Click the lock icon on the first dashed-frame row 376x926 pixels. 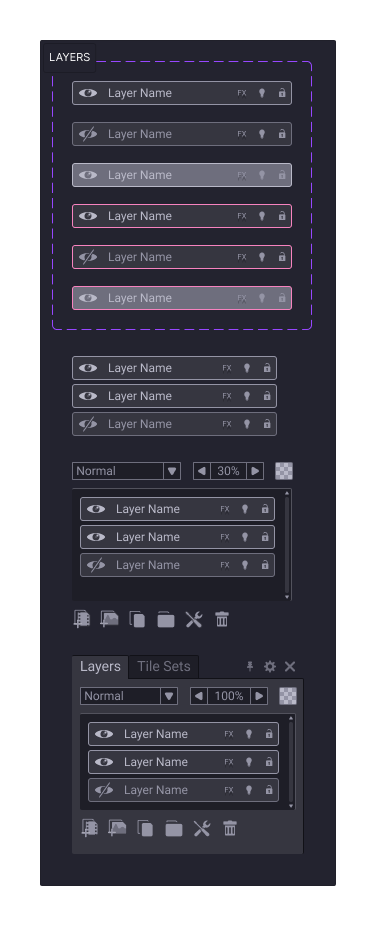282,93
